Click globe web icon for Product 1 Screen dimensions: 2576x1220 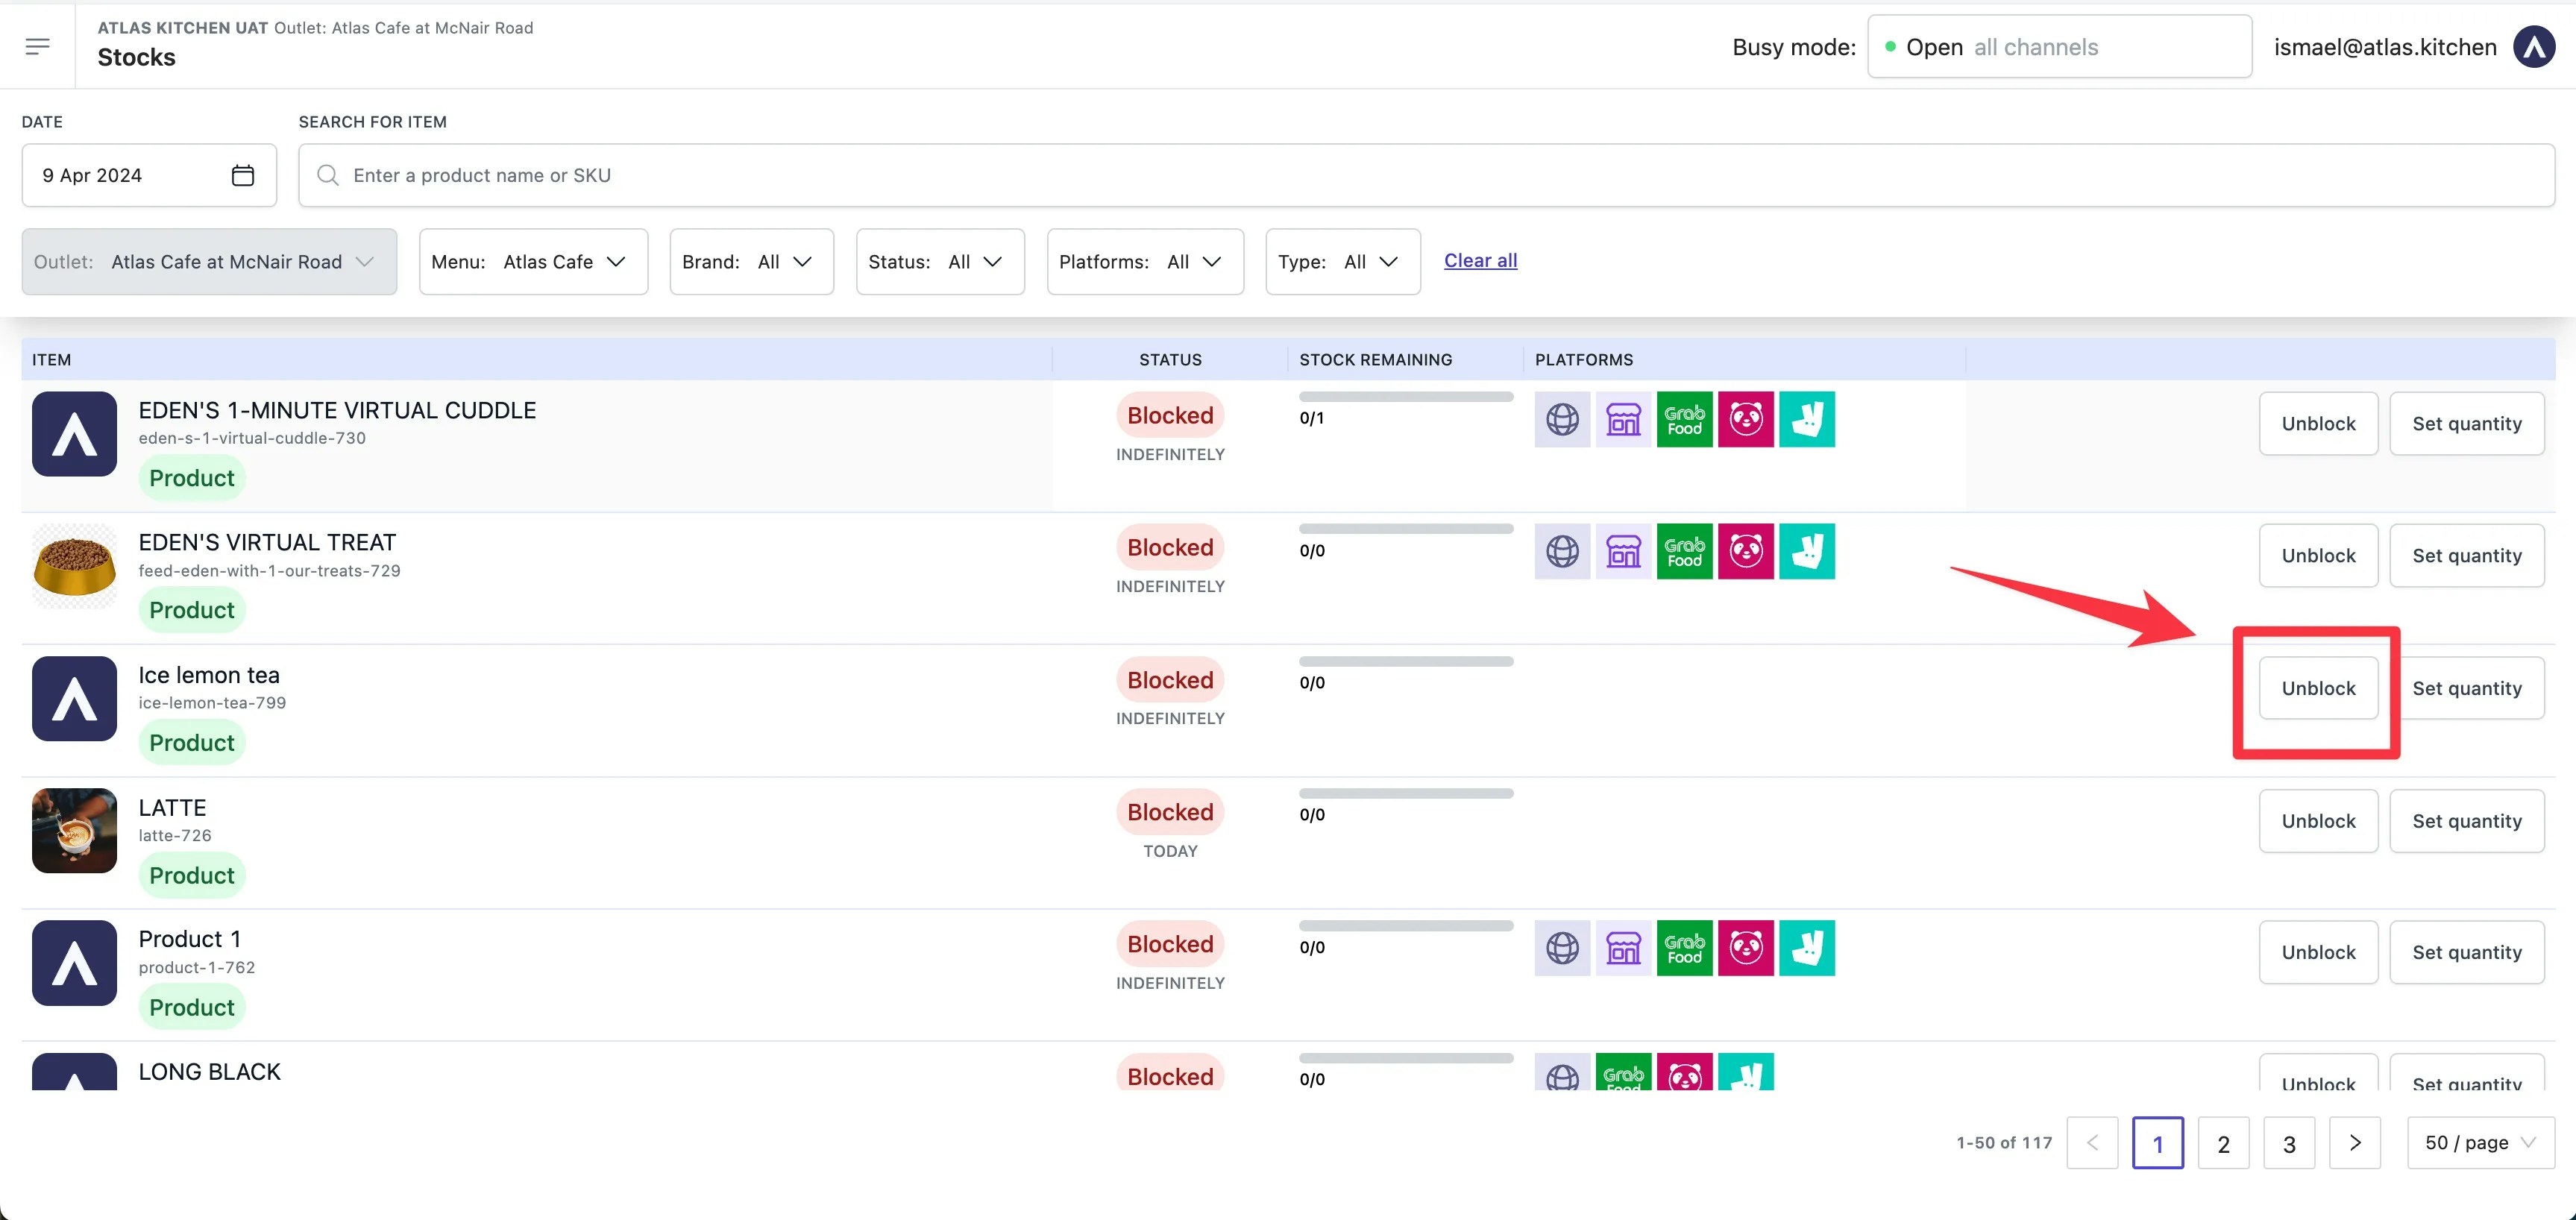(1562, 948)
